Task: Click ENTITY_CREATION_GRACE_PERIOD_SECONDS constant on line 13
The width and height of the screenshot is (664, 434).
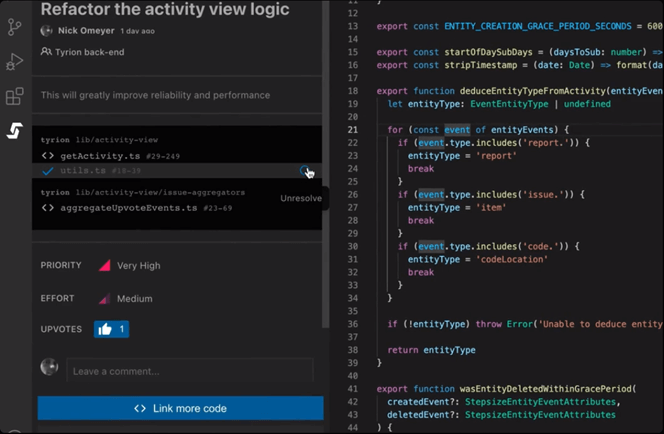Action: pos(538,26)
